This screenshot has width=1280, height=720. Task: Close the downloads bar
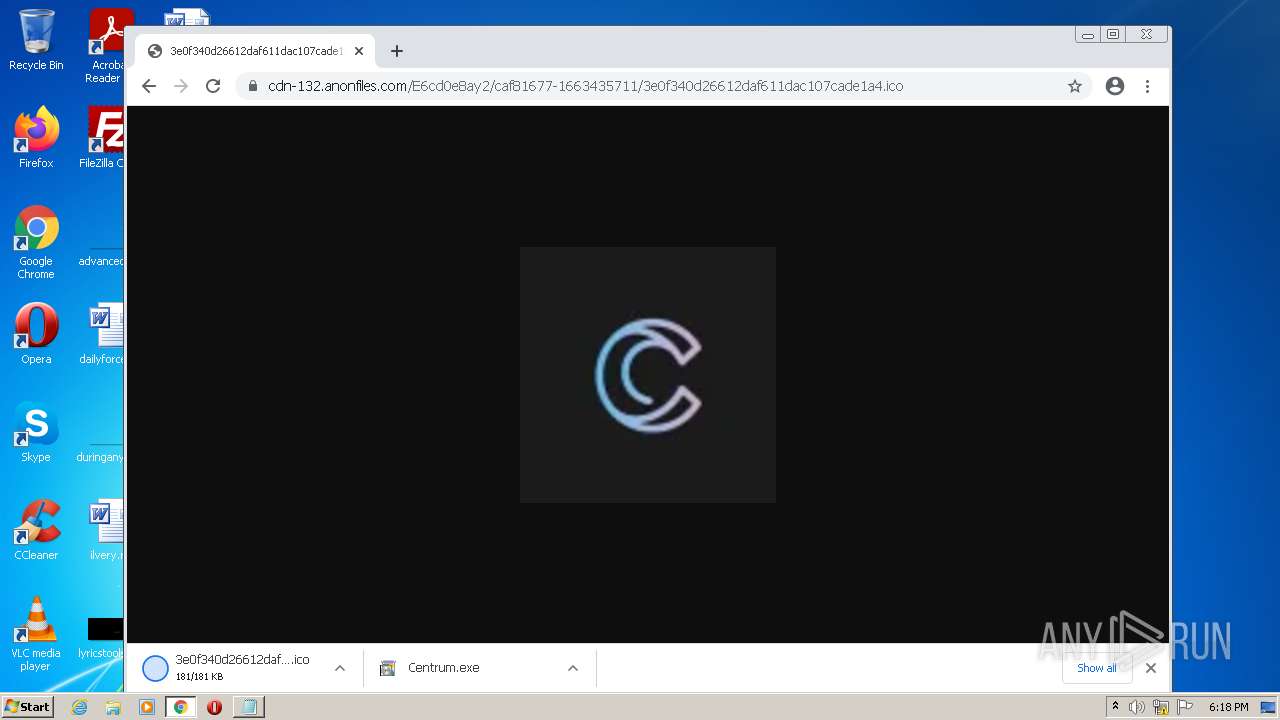tap(1151, 668)
